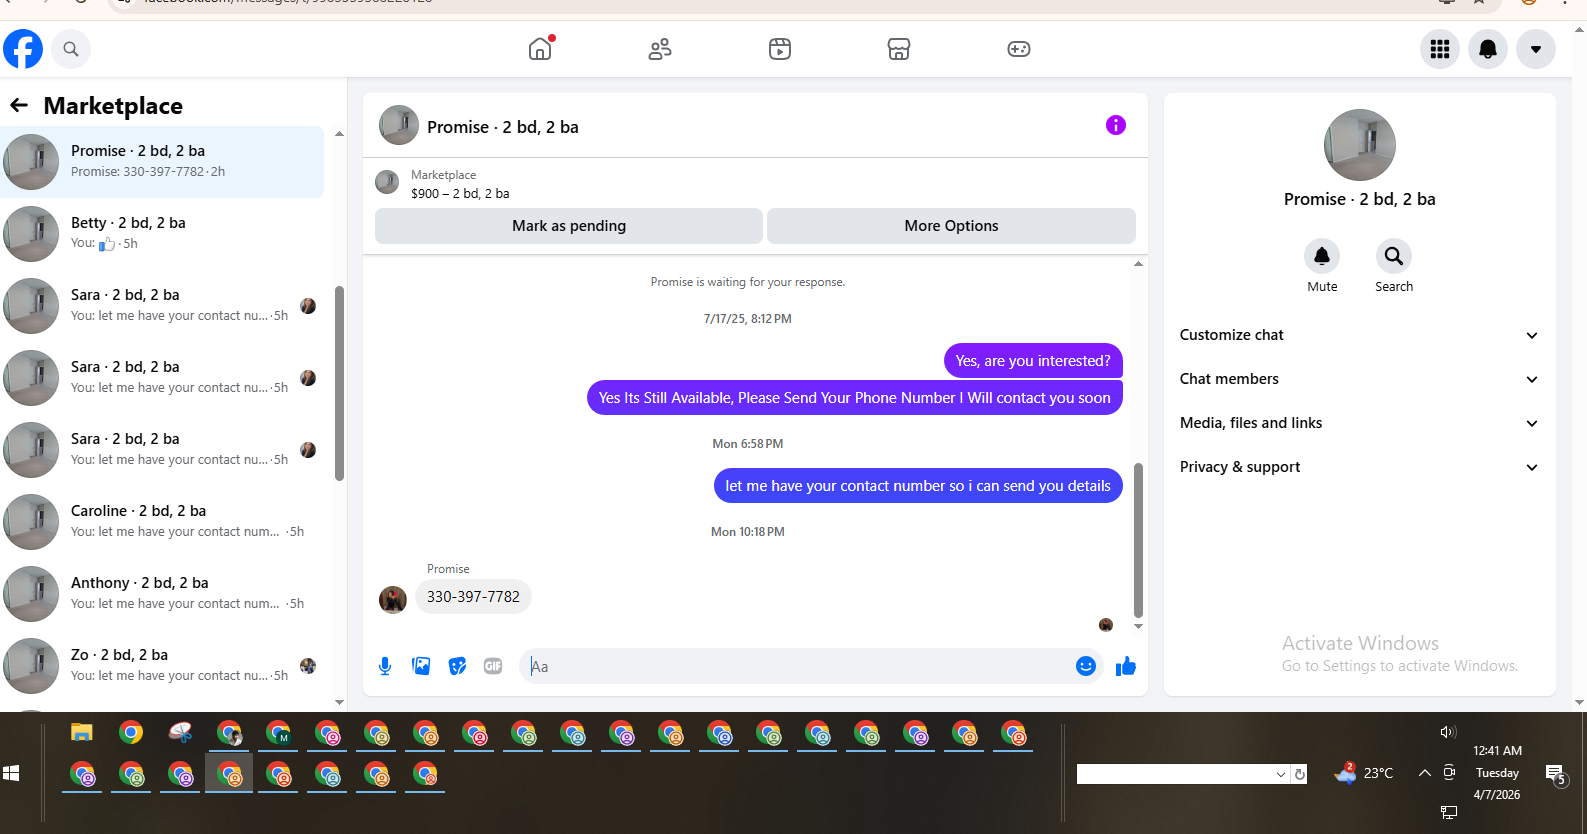Open the large listing photo in info panel
1587x834 pixels.
(1360, 145)
